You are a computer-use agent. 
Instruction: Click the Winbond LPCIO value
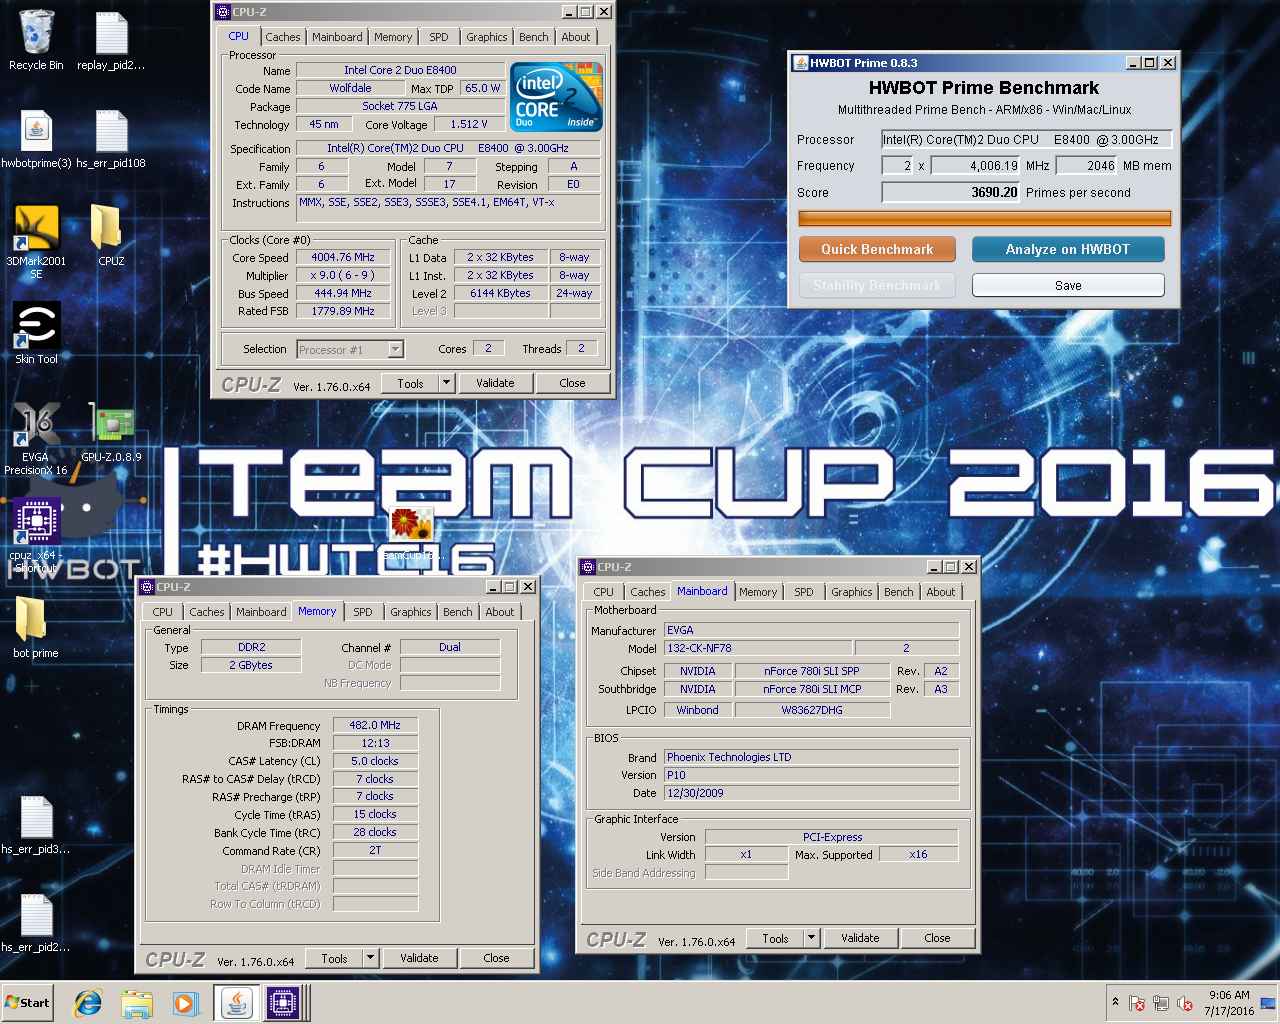[698, 710]
